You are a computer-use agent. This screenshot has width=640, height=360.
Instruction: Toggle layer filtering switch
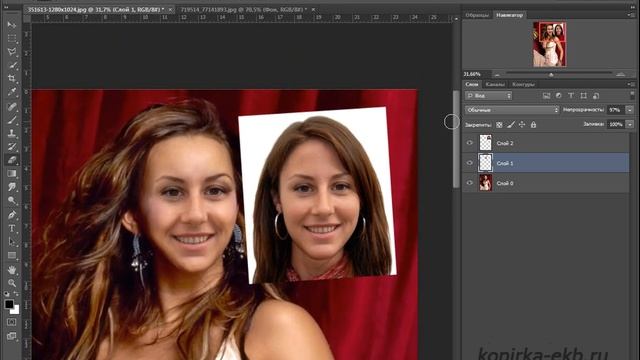[632, 95]
